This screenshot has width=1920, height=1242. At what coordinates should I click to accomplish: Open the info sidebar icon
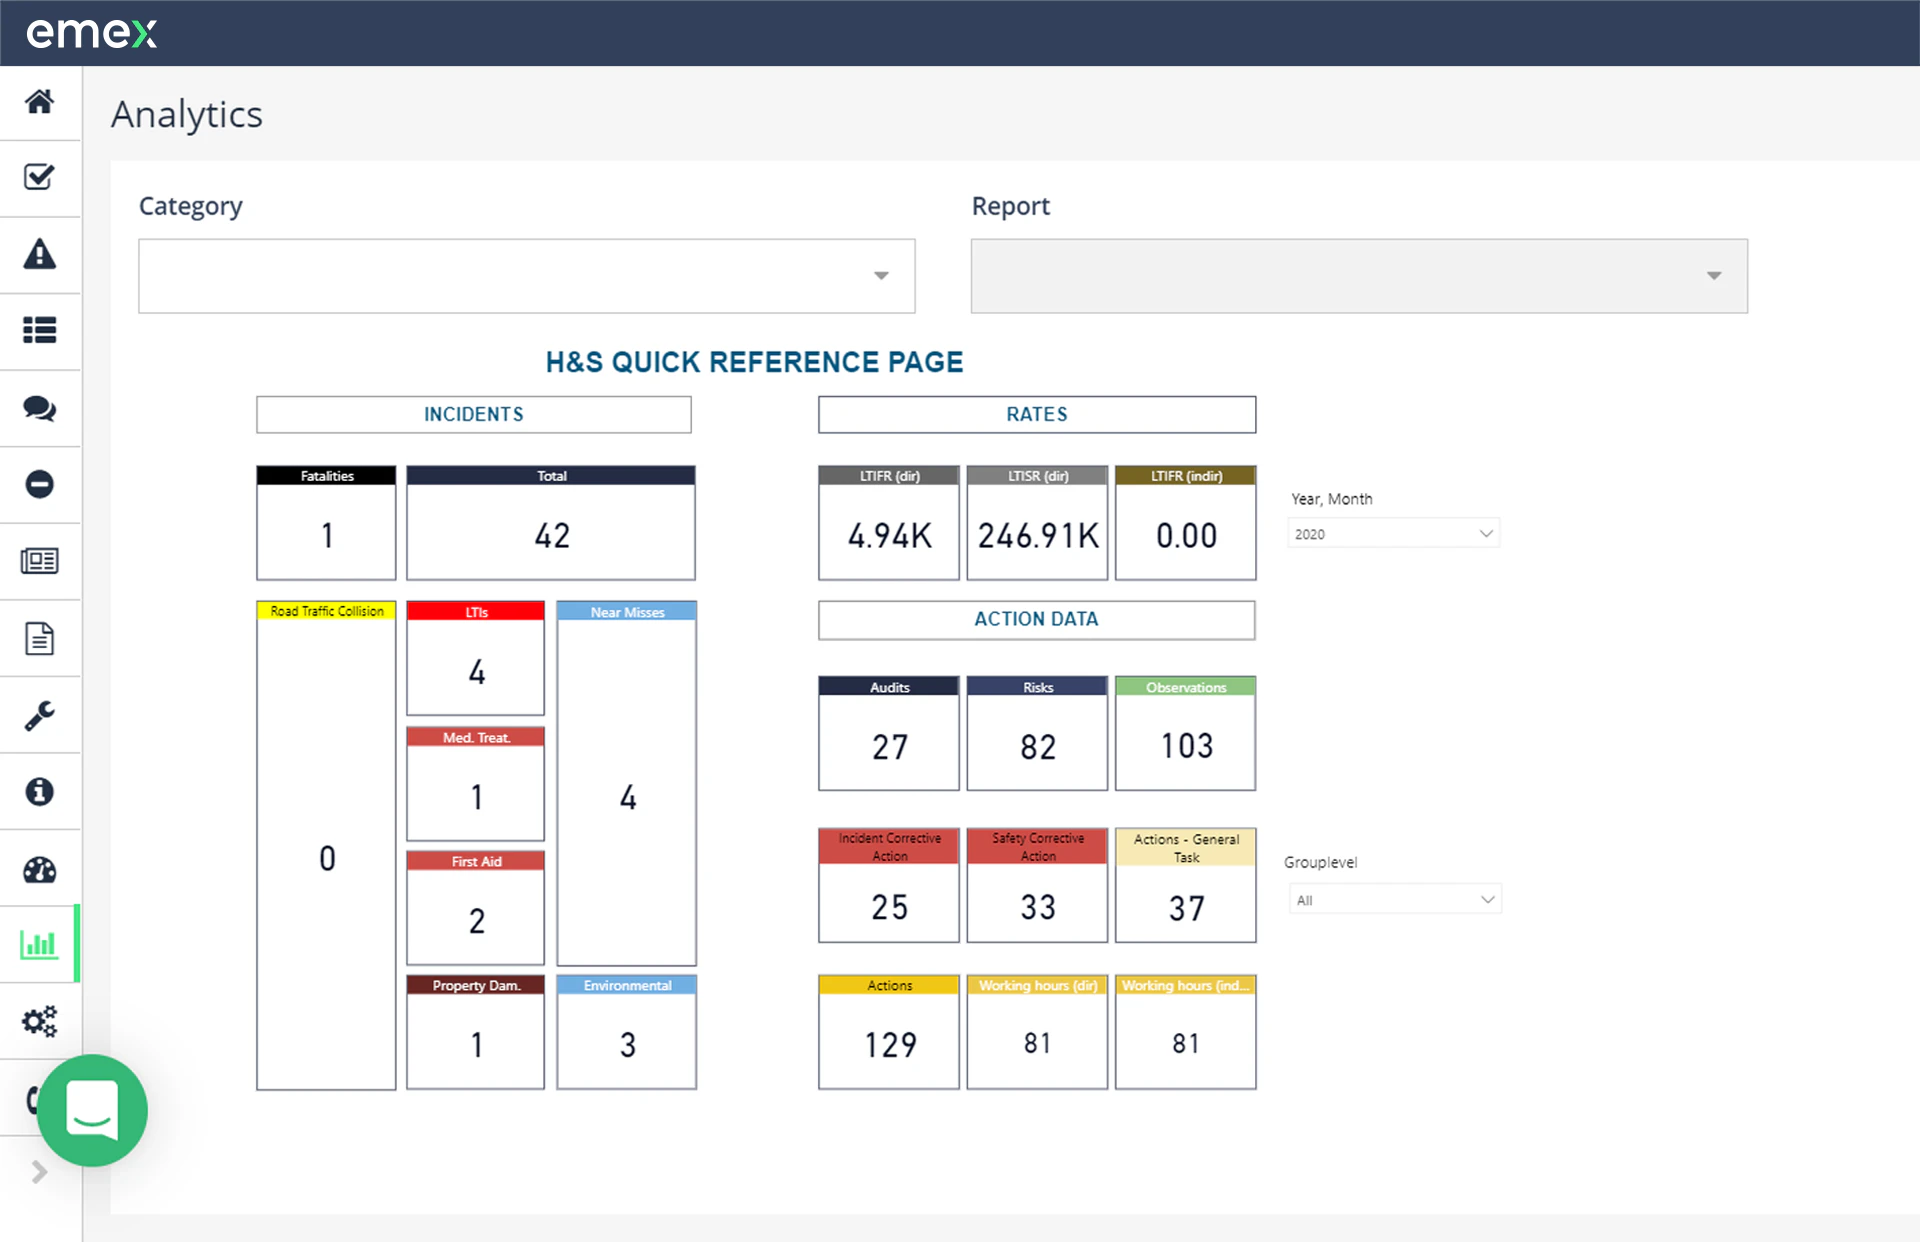(x=40, y=791)
